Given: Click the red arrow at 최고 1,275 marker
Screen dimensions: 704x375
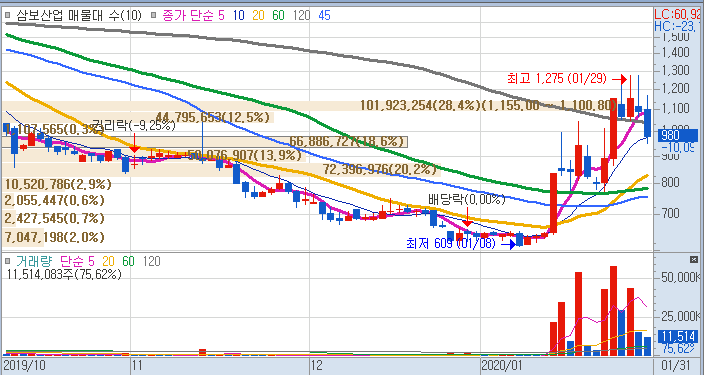Looking at the screenshot, I should click(620, 79).
